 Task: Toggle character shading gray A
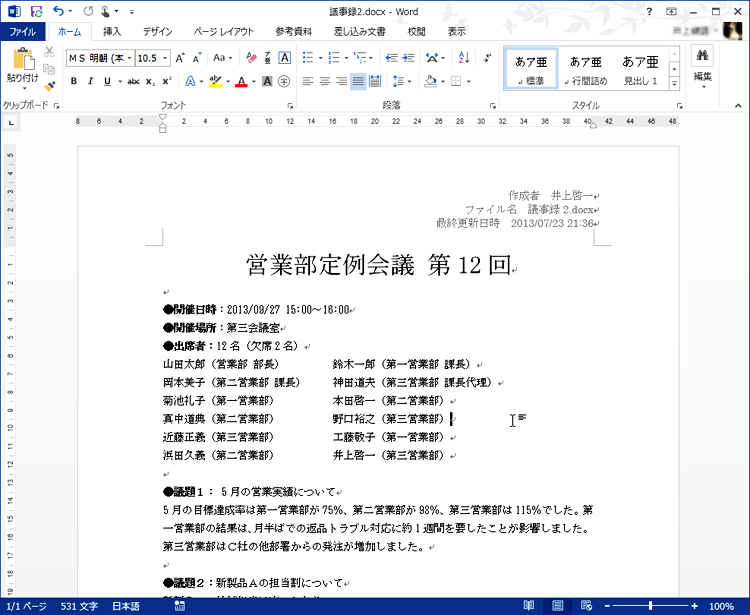pyautogui.click(x=267, y=81)
